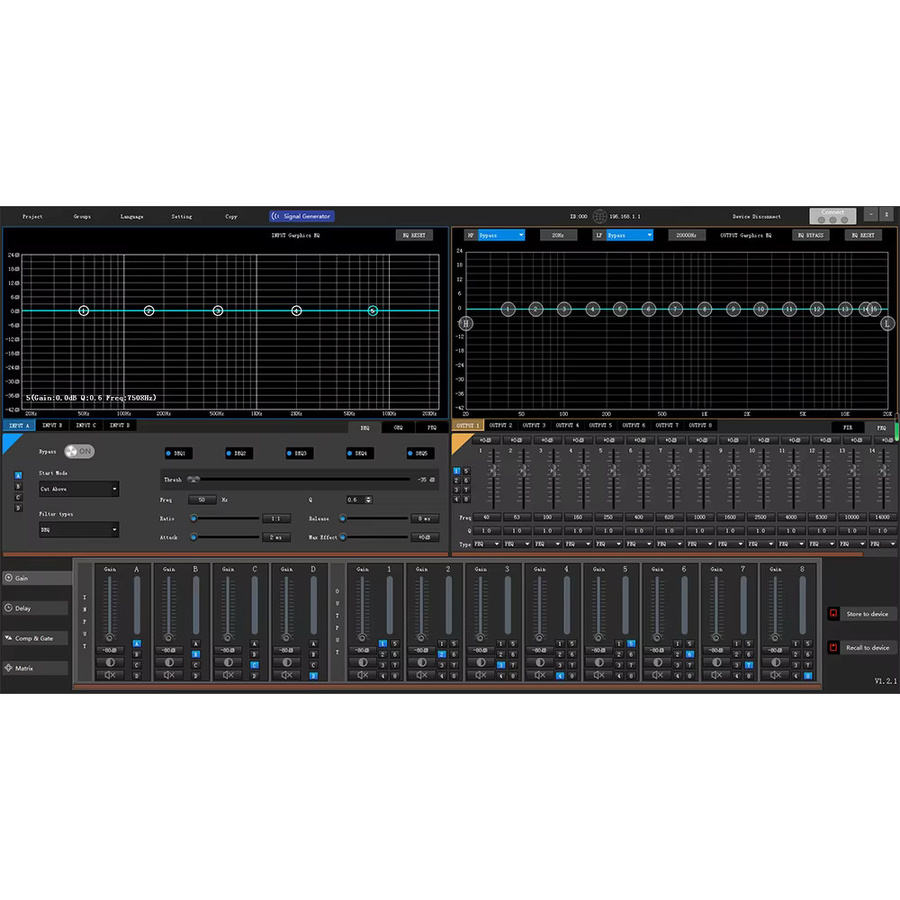Toggle route 5 on output channel 1 strip
This screenshot has width=900, height=900.
pos(395,643)
